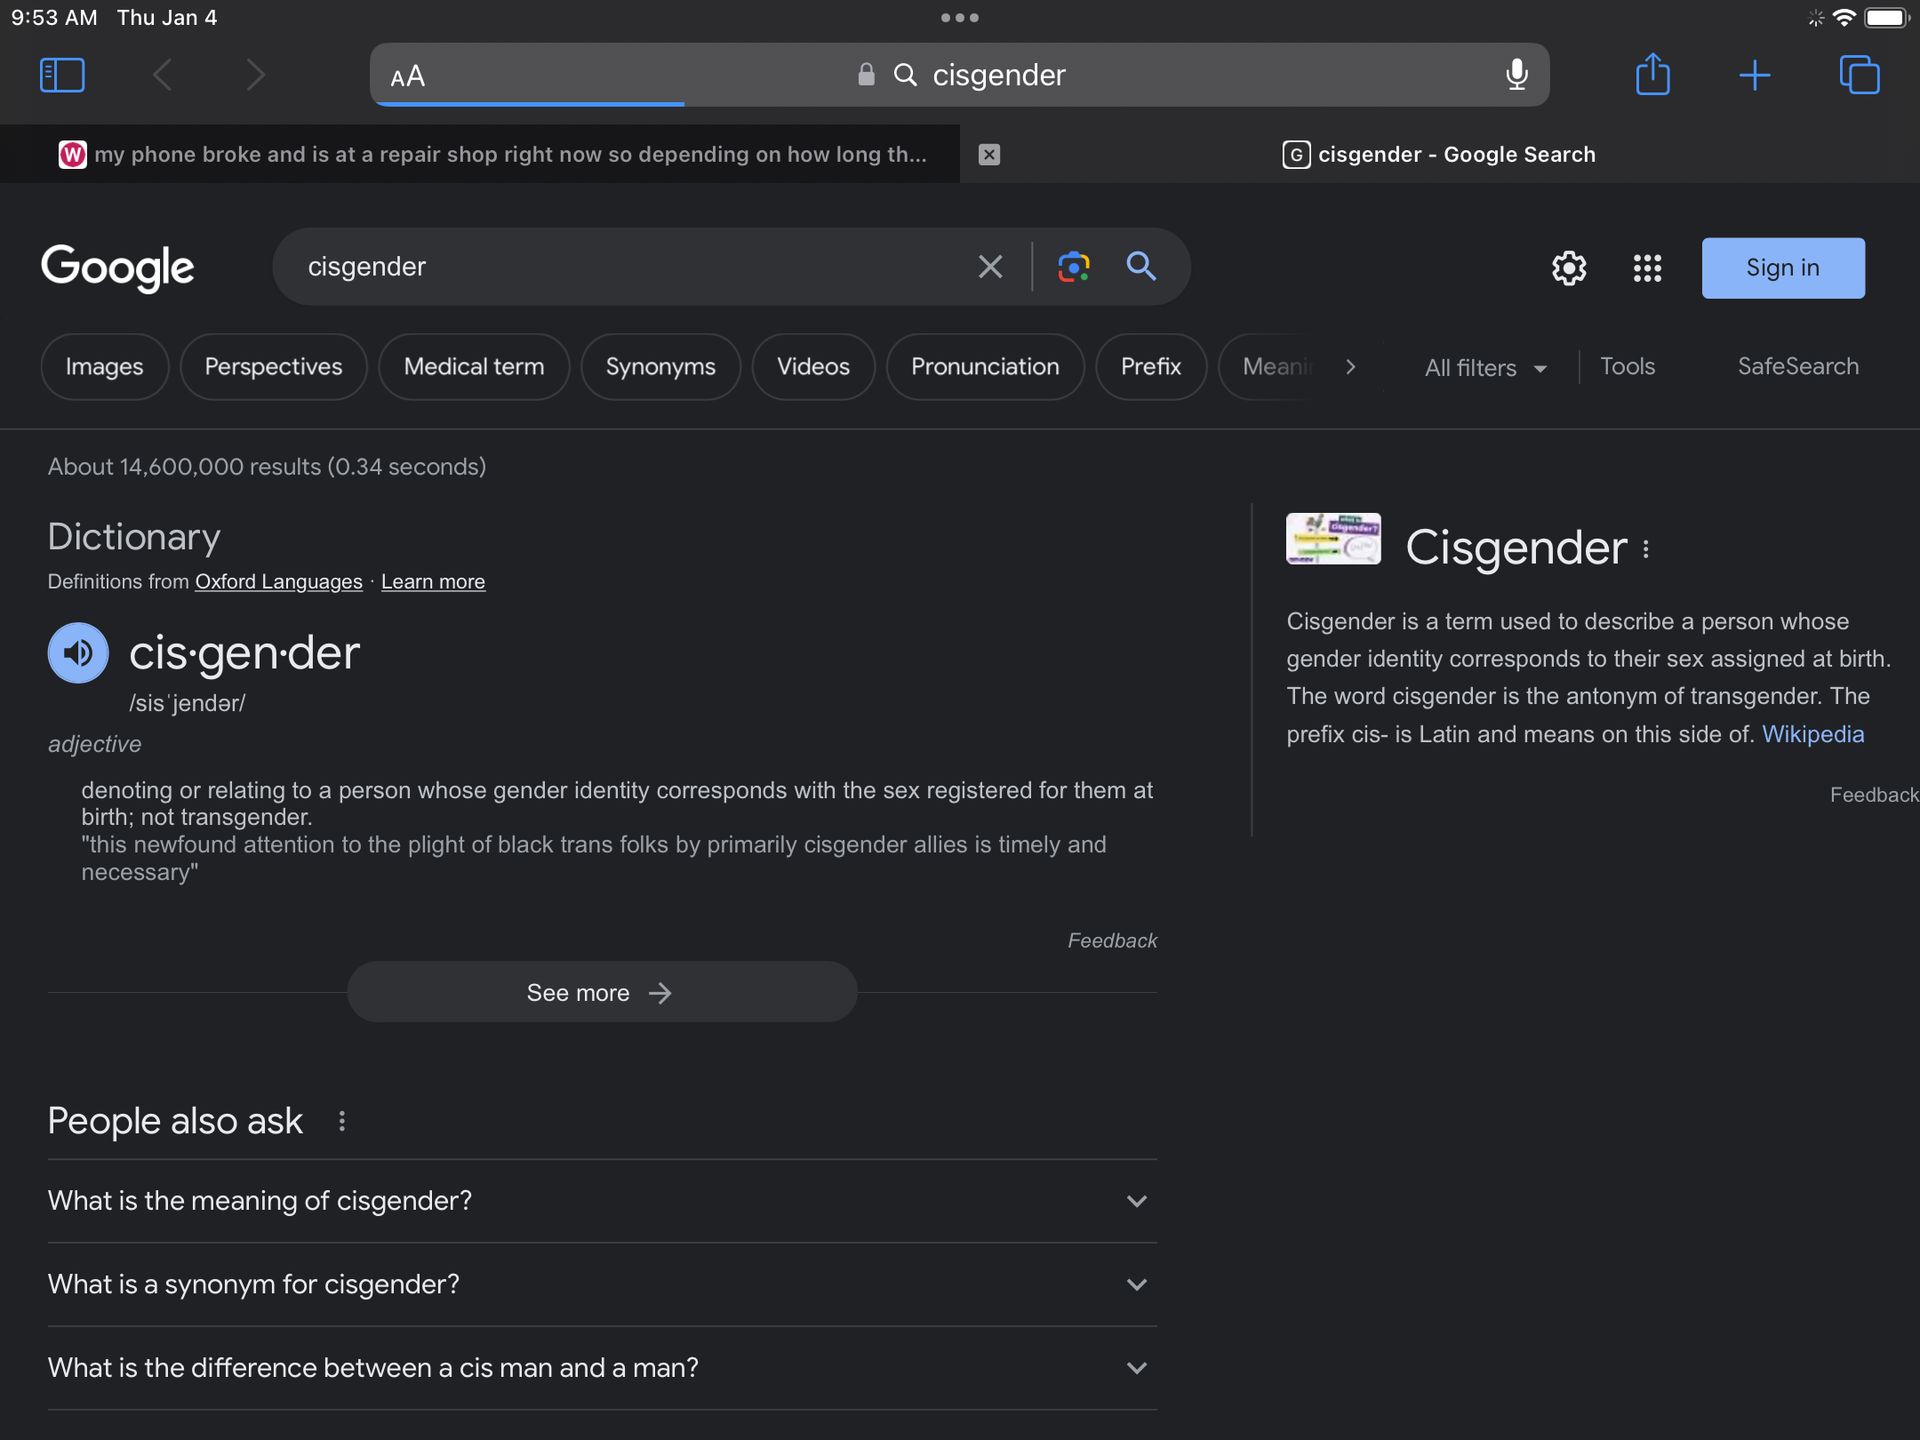1920x1440 pixels.
Task: Open a new tab with plus icon
Action: (1754, 75)
